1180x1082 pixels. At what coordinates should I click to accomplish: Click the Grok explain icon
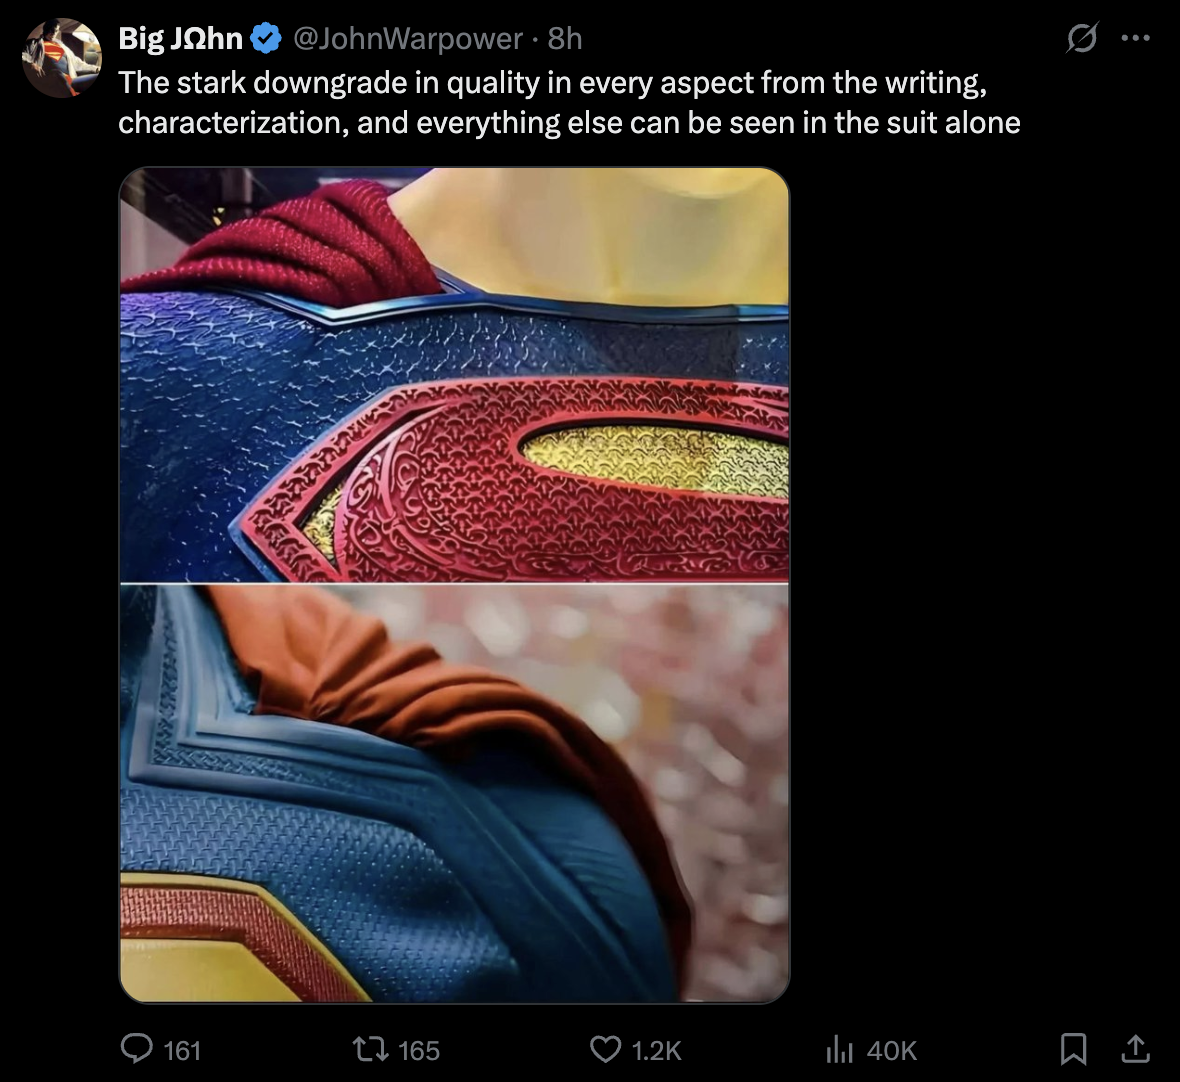click(1081, 38)
